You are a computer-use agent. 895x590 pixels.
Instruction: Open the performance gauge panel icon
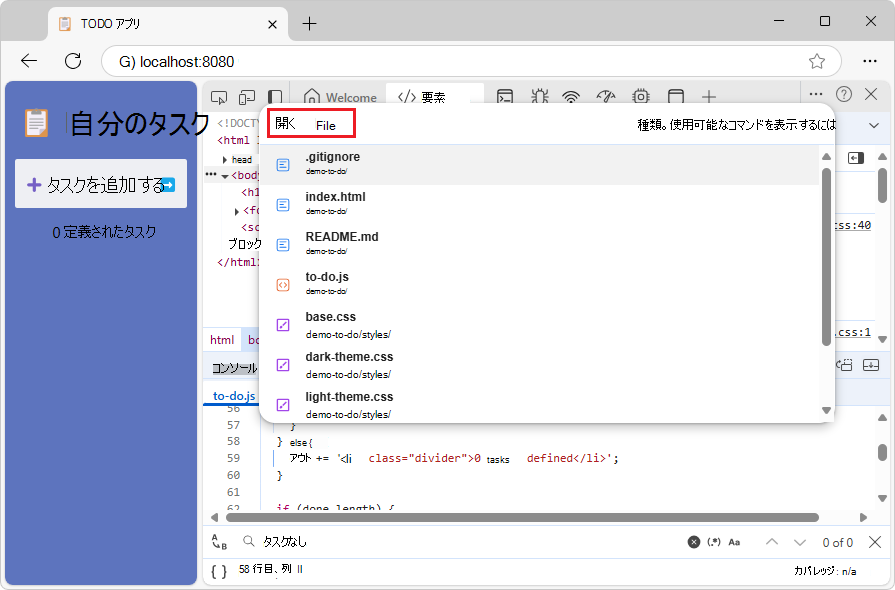[x=605, y=96]
